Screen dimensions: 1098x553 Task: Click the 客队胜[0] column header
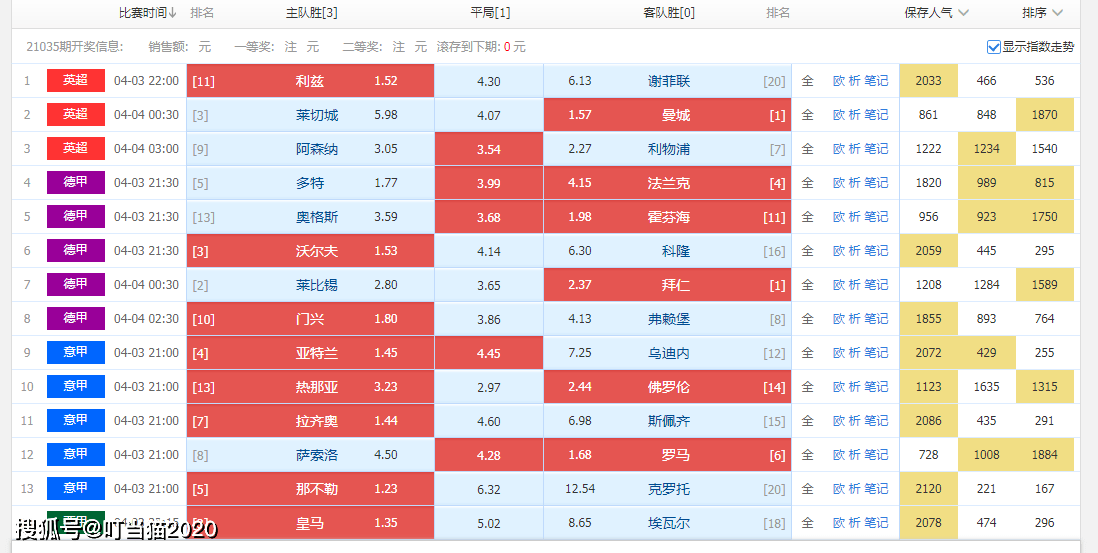coord(669,13)
